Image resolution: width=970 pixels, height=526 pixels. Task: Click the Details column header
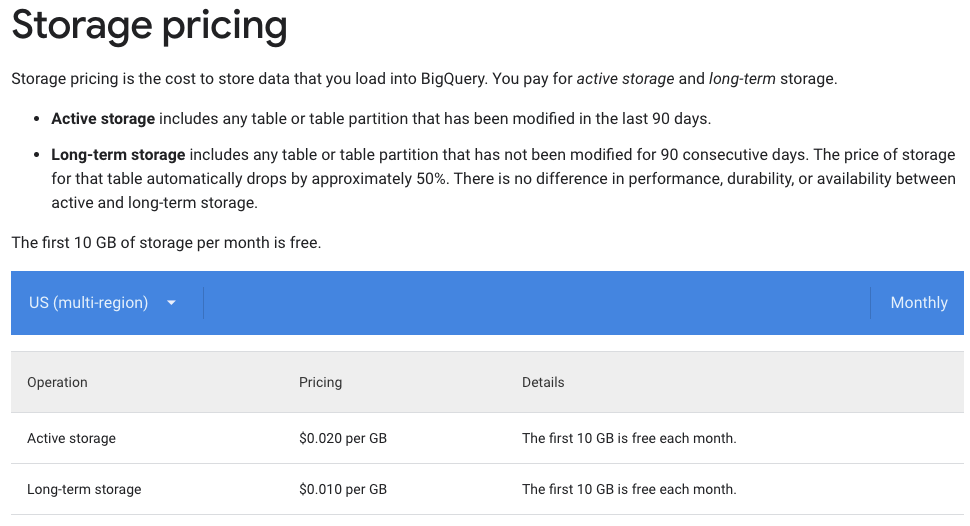pyautogui.click(x=543, y=382)
